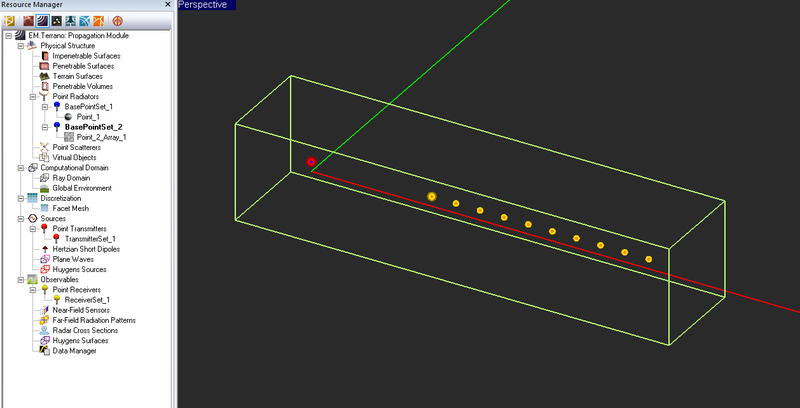This screenshot has height=408, width=800.
Task: Collapse the EM.Terrano: Propagation Module root node
Action: [8, 36]
